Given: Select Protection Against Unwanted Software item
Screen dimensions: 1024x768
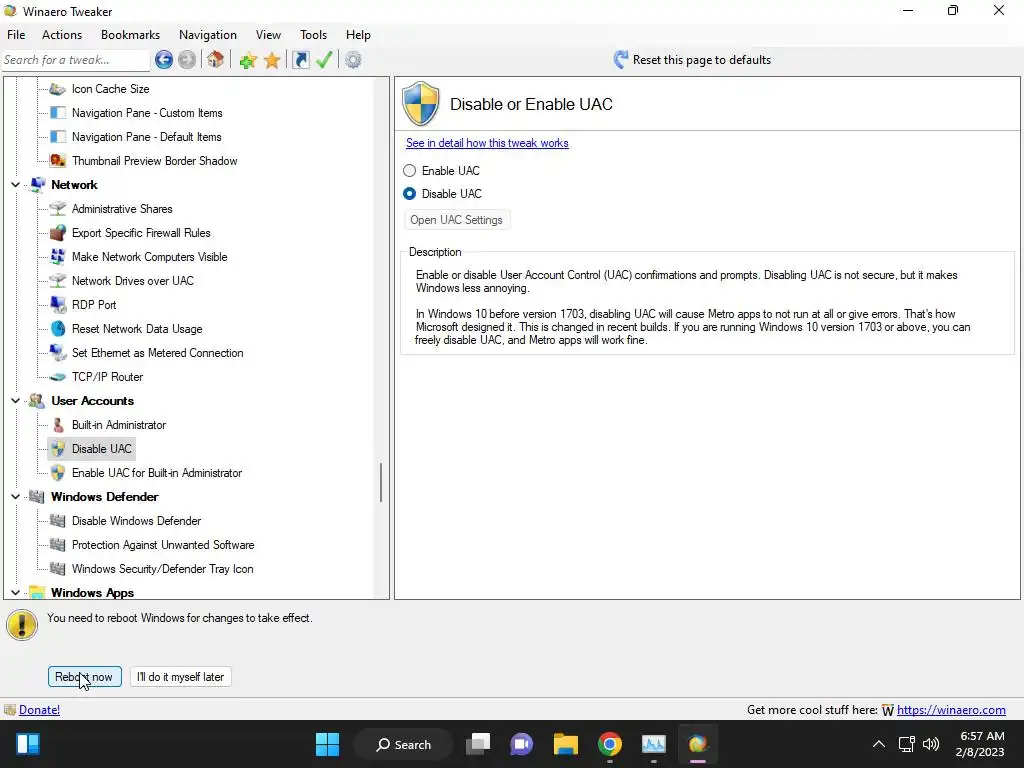Looking at the screenshot, I should point(163,545).
